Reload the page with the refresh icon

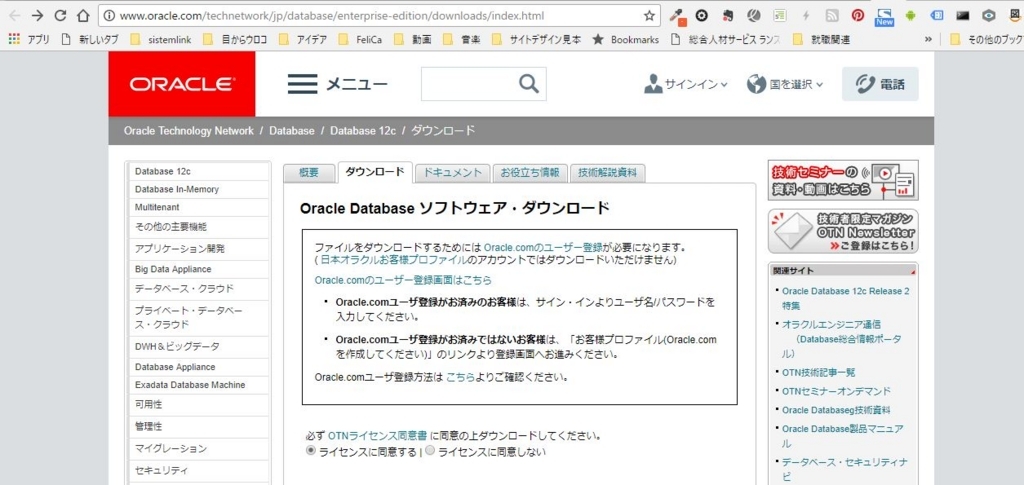click(60, 16)
